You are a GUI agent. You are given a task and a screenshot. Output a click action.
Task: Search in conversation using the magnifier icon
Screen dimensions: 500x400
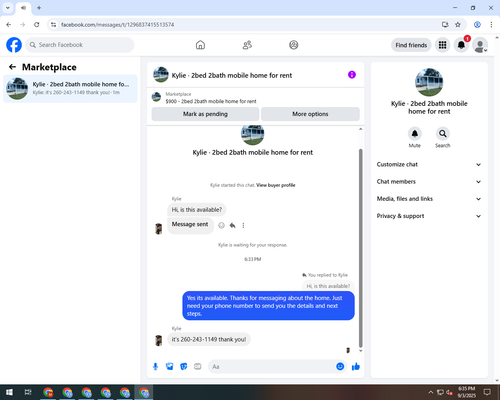(443, 134)
